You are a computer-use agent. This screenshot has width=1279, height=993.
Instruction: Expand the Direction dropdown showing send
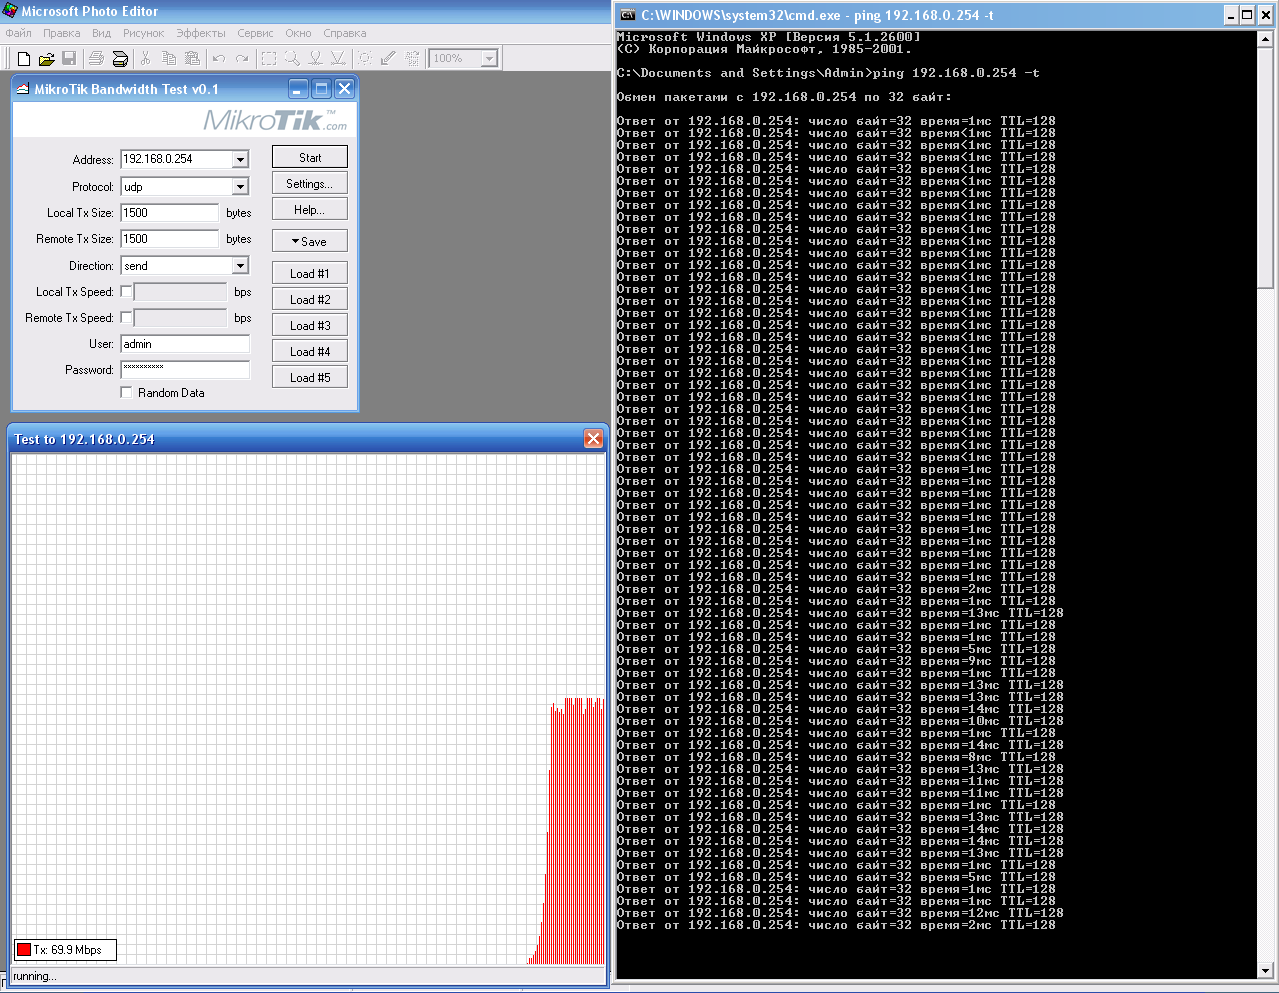[x=240, y=266]
